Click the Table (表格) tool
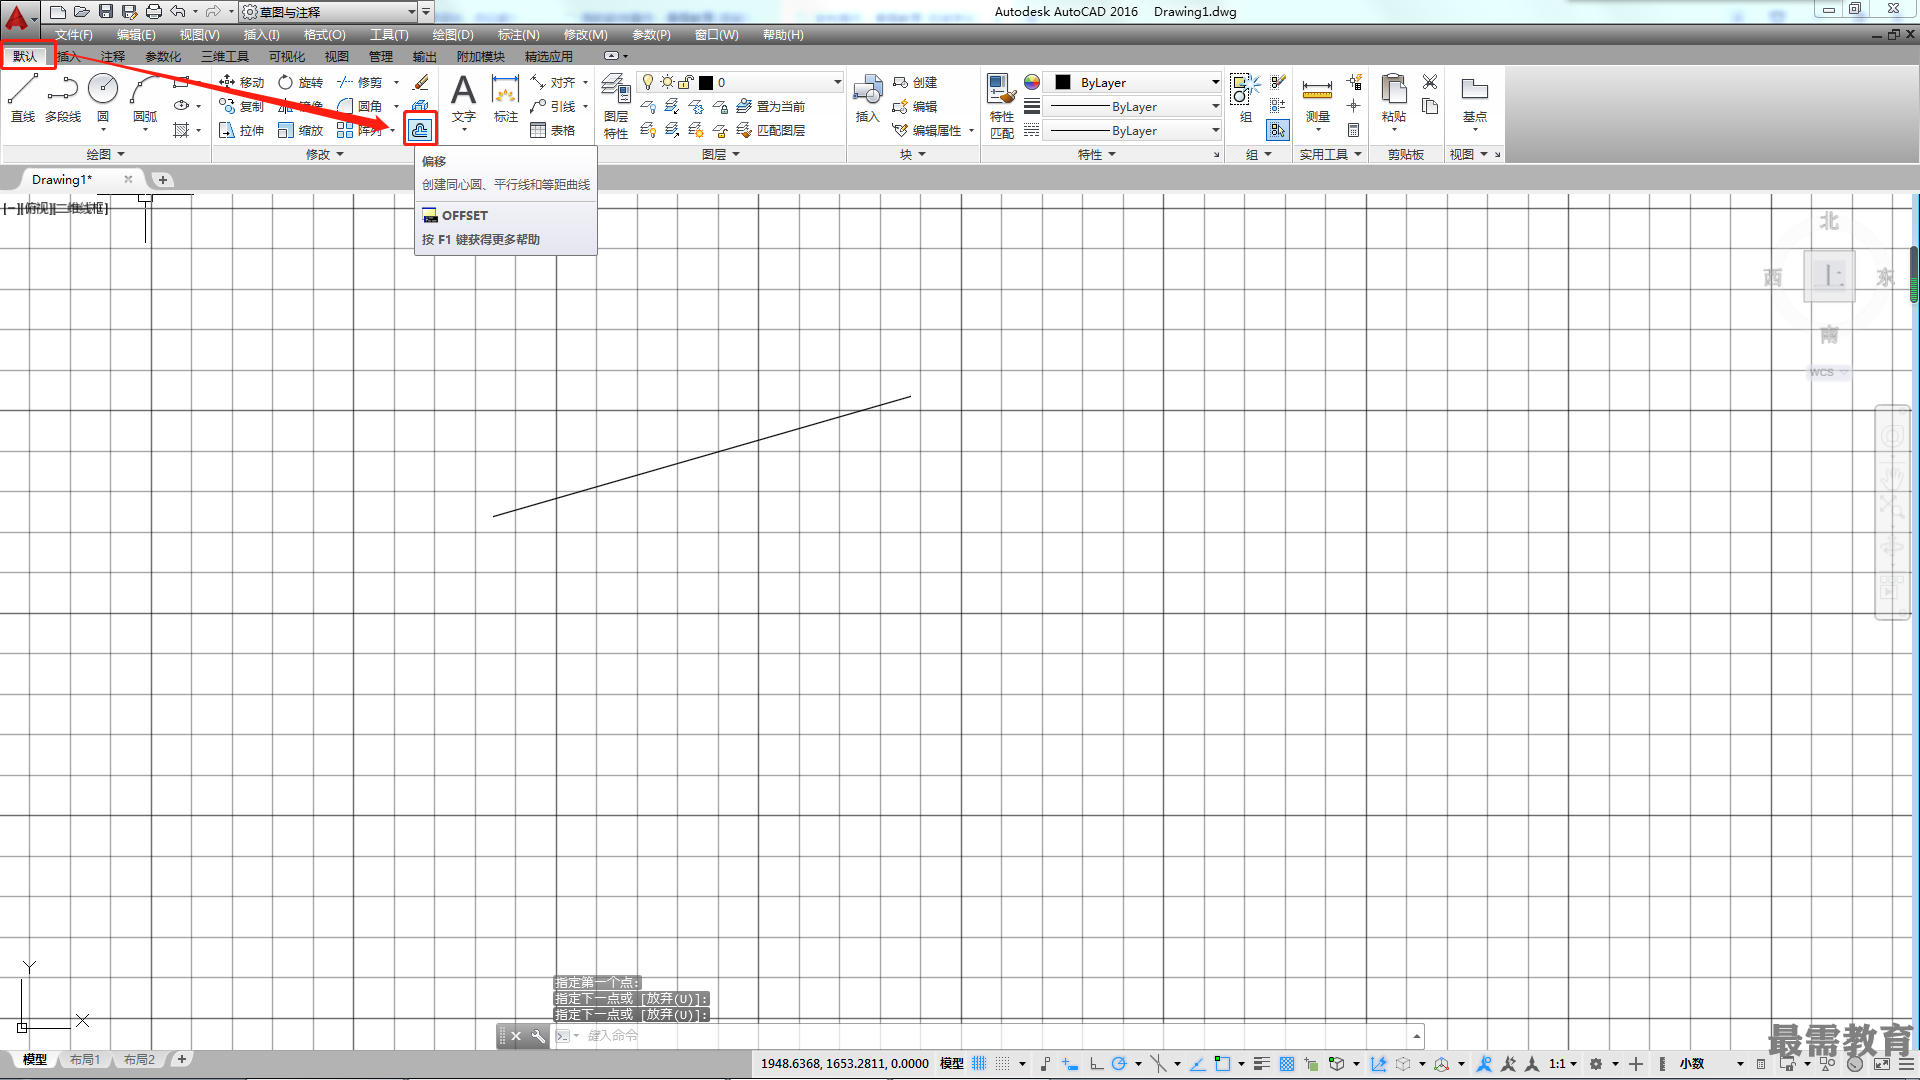Screen dimensions: 1920x1080 point(553,130)
